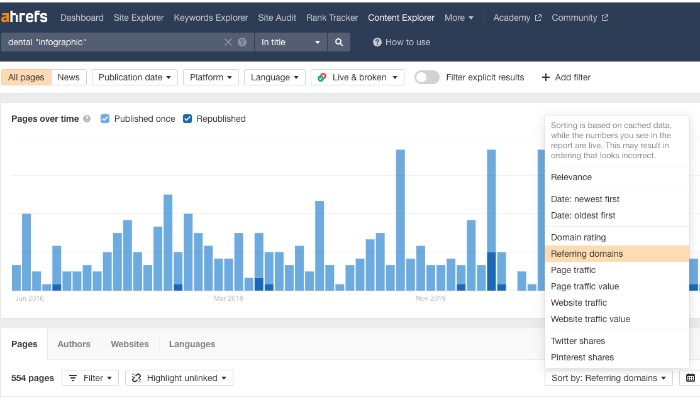Screen dimensions: 700x398
Task: Open Academy external link icon
Action: pos(538,18)
